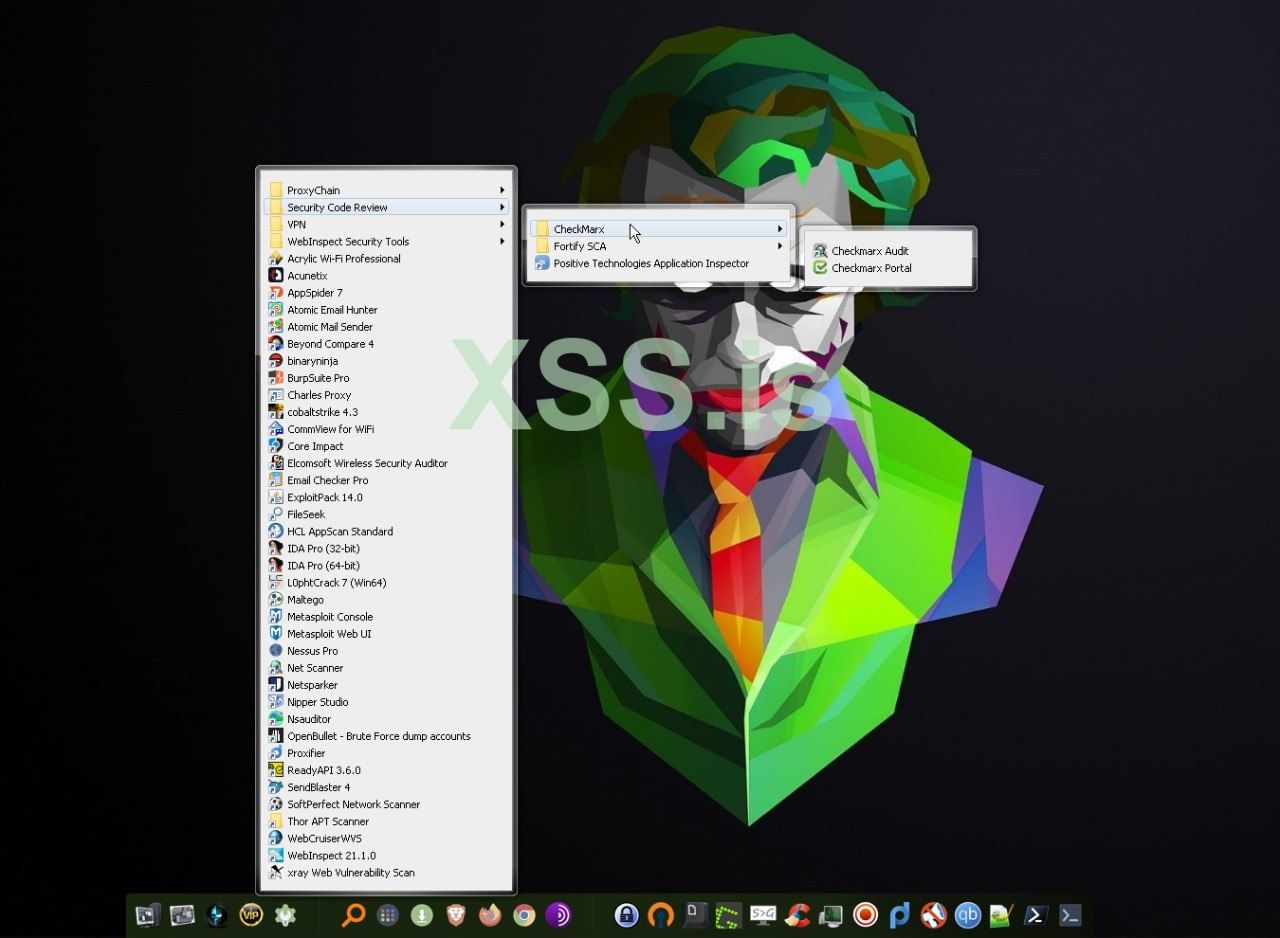The image size is (1280, 938).
Task: Click the orange magnifier search dock icon
Action: (x=353, y=914)
